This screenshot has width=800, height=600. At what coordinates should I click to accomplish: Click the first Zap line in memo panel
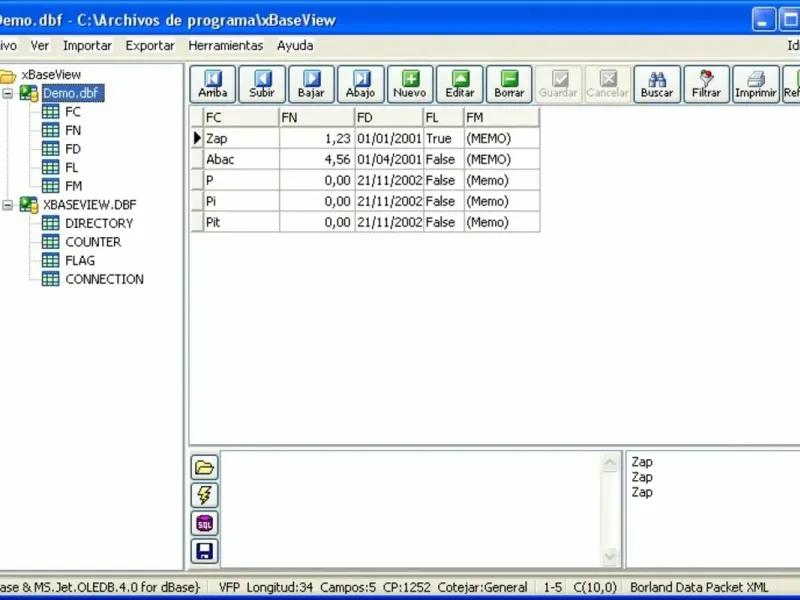[x=642, y=462]
